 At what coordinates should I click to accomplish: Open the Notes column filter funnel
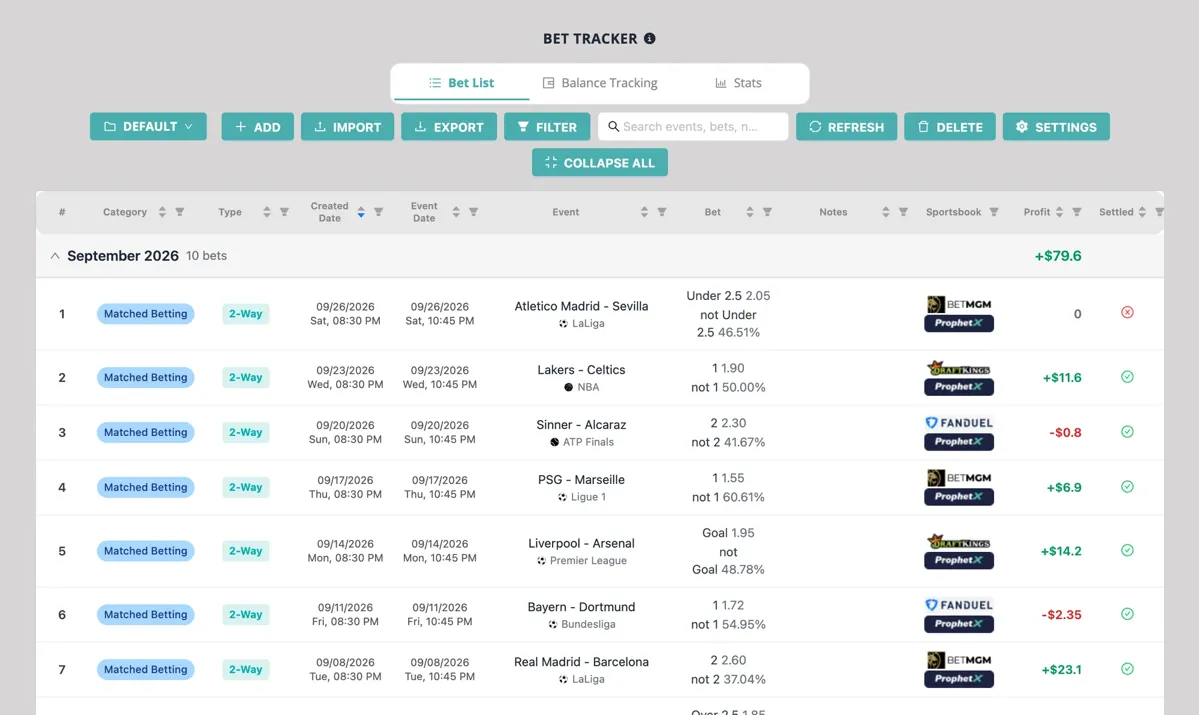pyautogui.click(x=903, y=212)
